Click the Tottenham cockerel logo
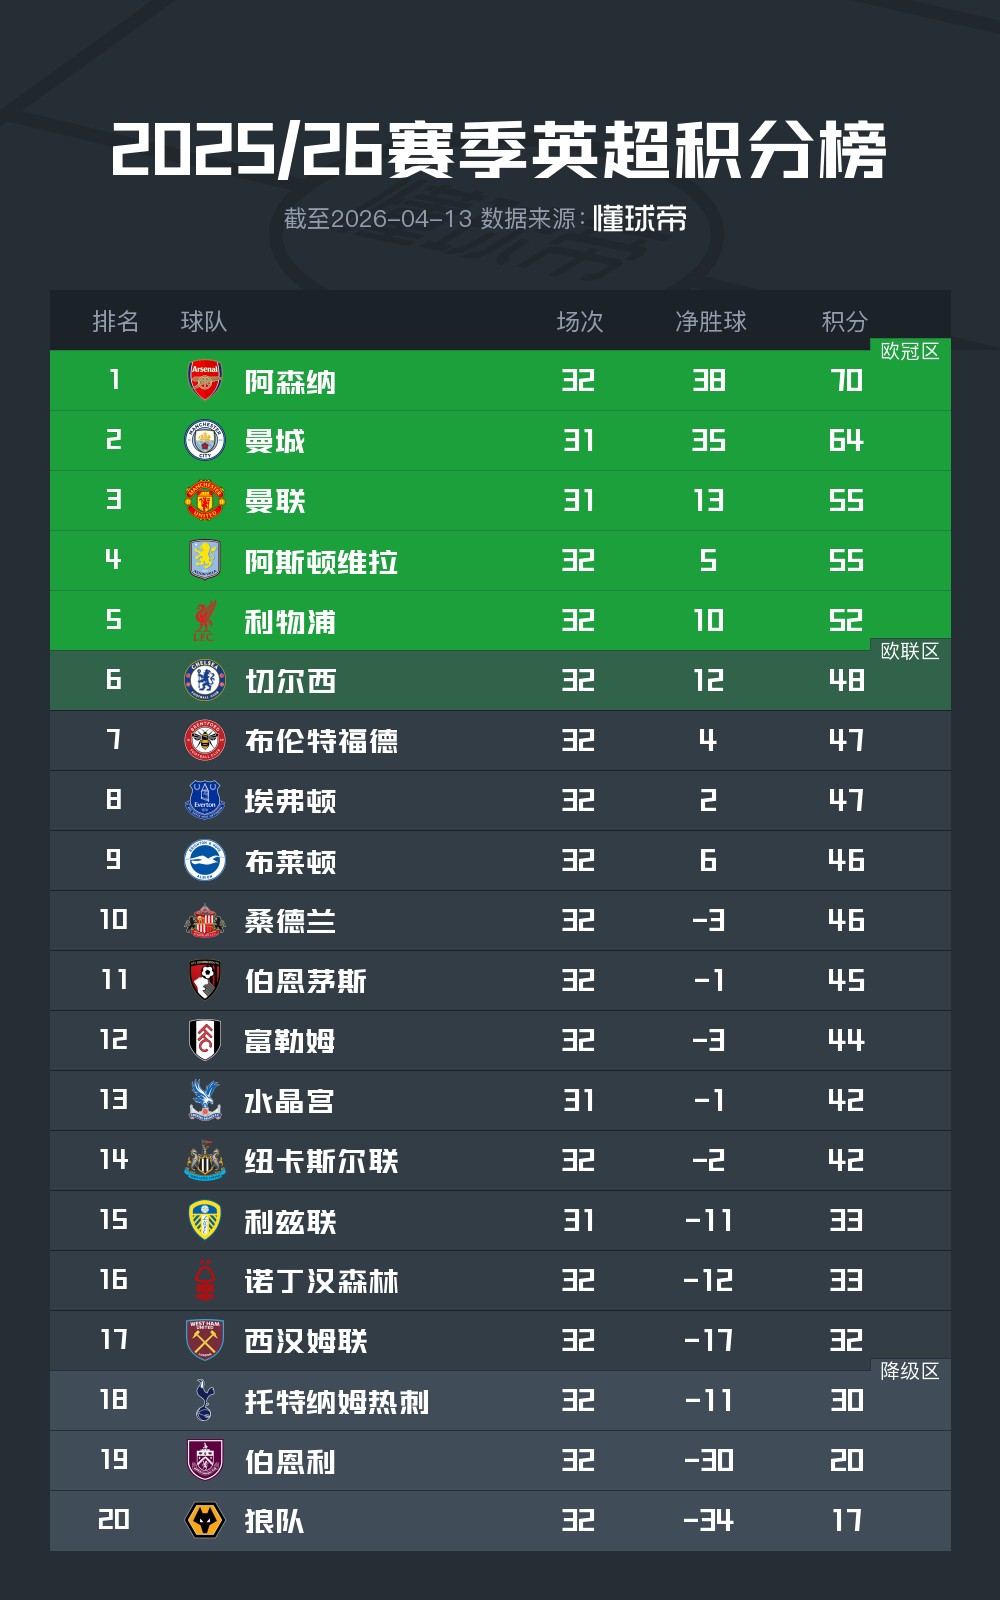 [205, 1400]
